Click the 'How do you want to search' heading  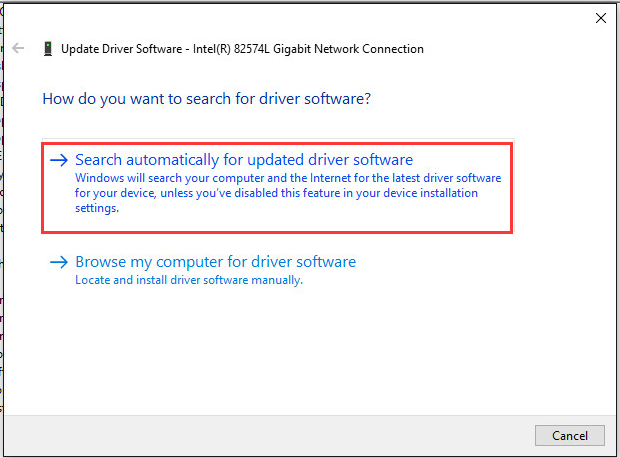206,99
